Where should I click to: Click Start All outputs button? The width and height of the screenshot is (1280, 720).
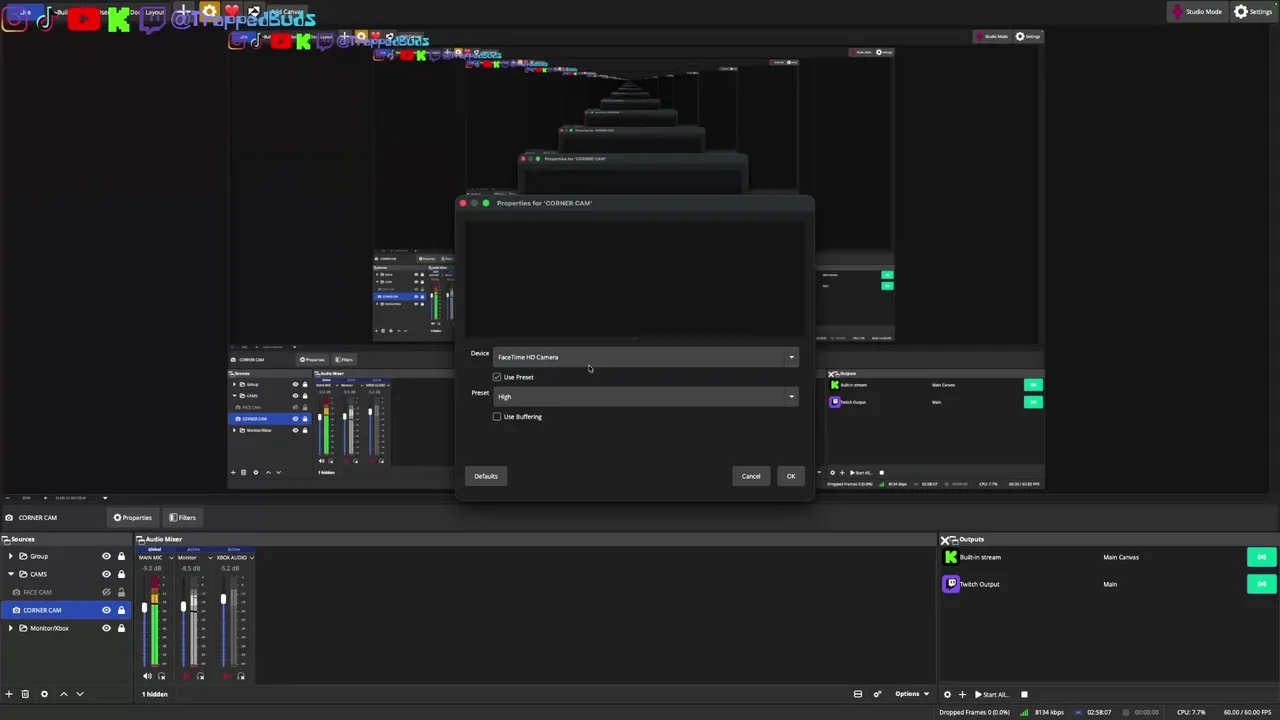click(x=991, y=694)
